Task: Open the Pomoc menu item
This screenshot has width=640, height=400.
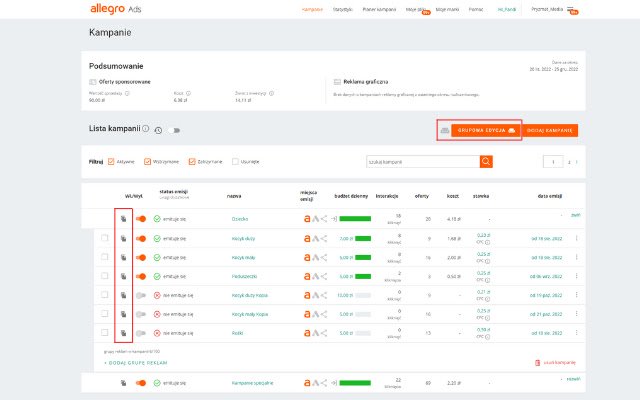Action: 476,9
